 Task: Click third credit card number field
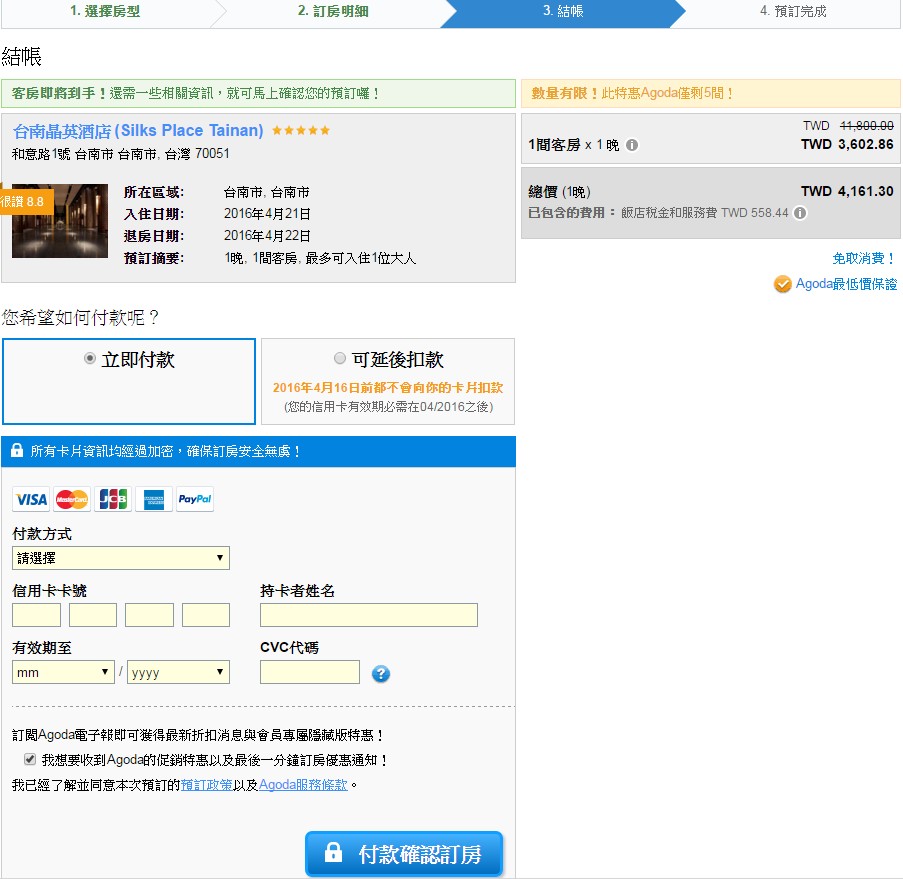[x=150, y=615]
